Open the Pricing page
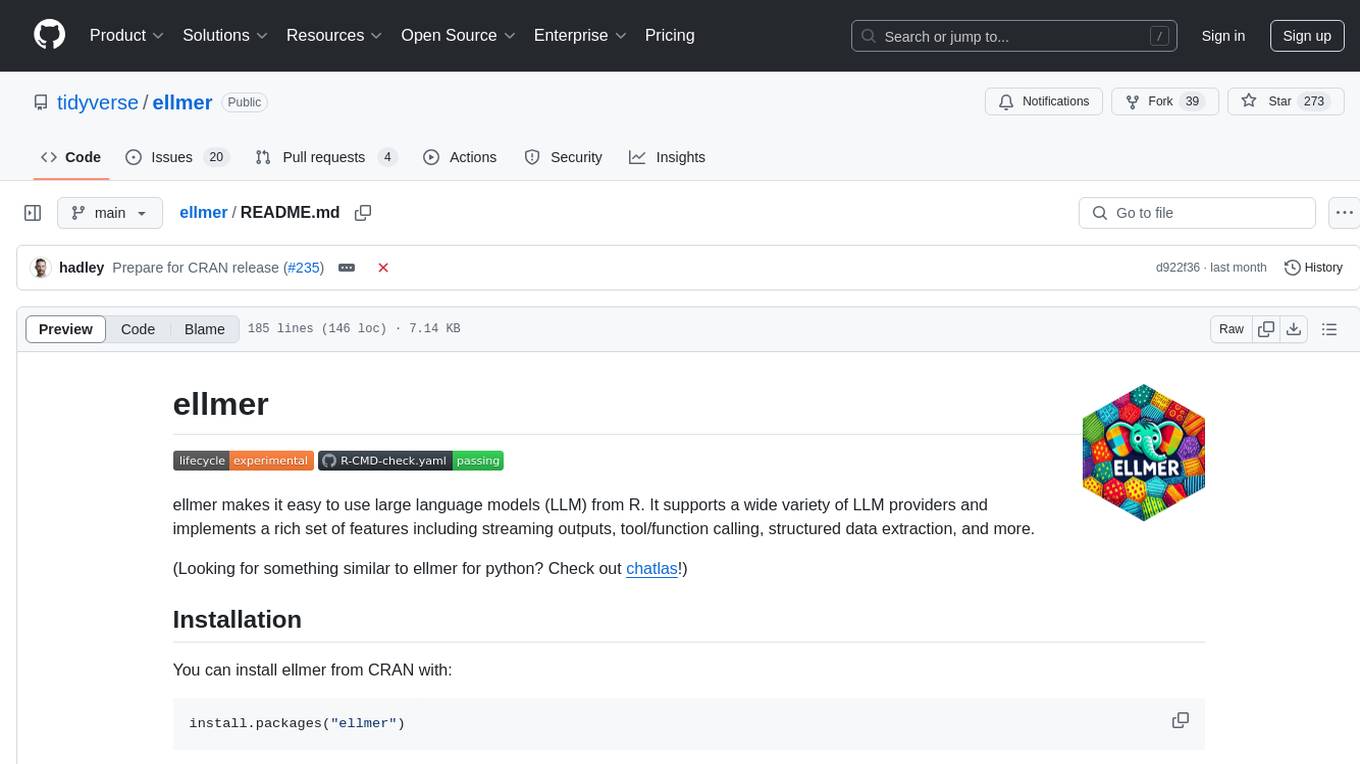The image size is (1360, 764). (x=670, y=35)
